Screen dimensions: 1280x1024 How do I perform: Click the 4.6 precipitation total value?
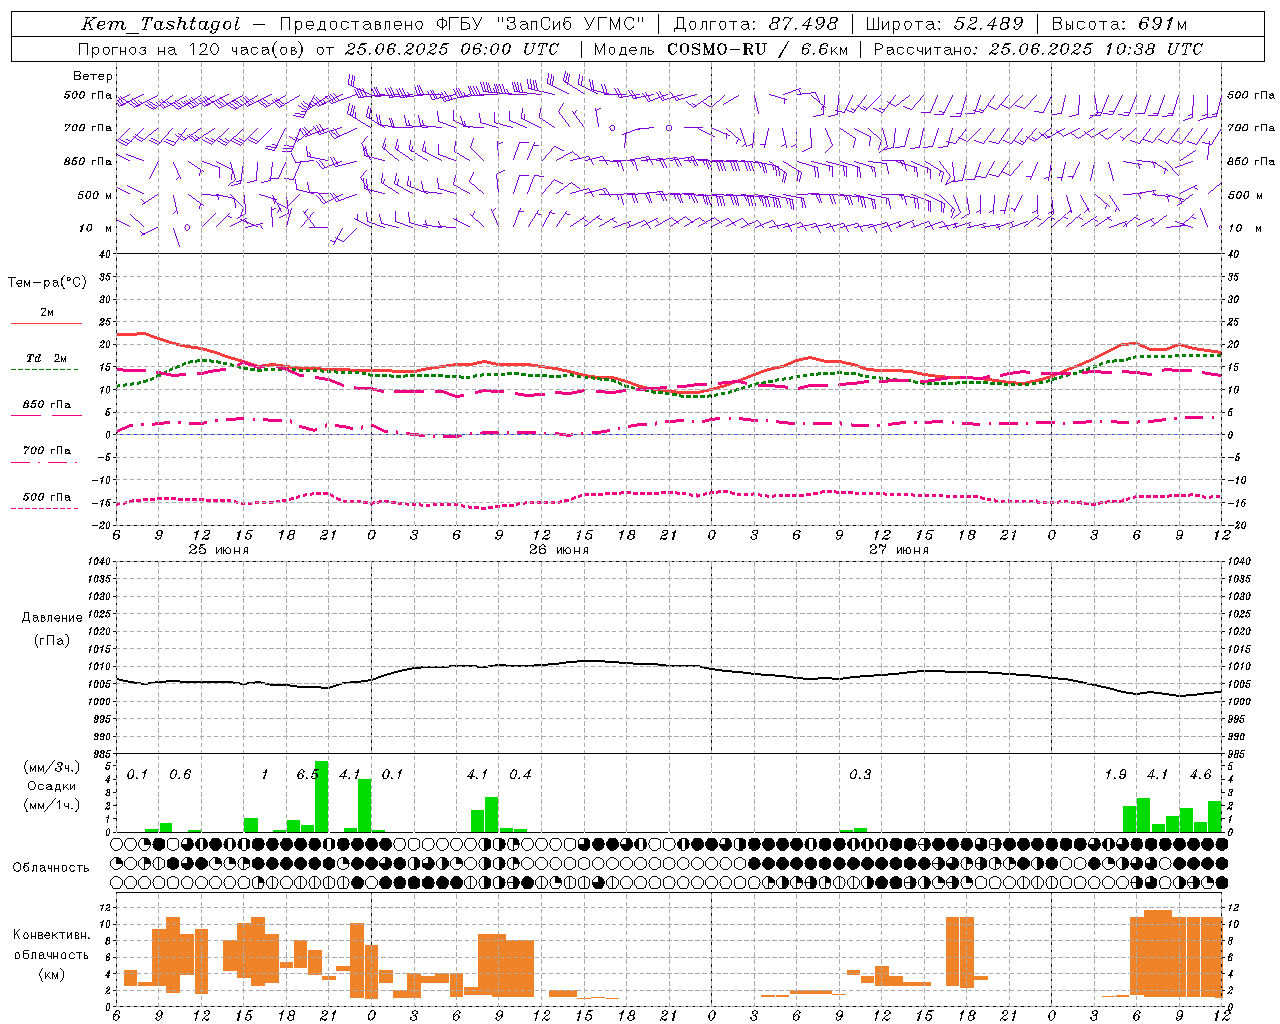[1200, 775]
